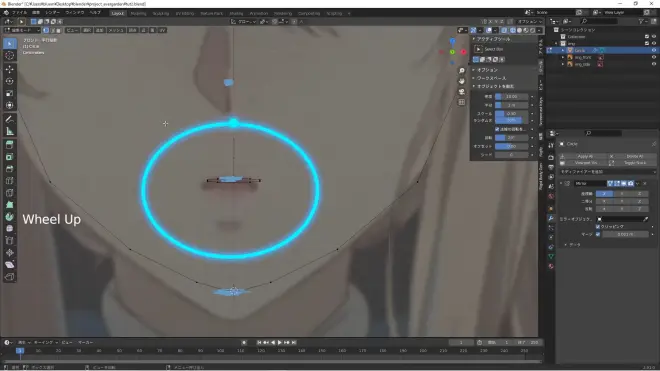Open the Object Data green triangle tab
The height and width of the screenshot is (371, 660).
pos(551,256)
